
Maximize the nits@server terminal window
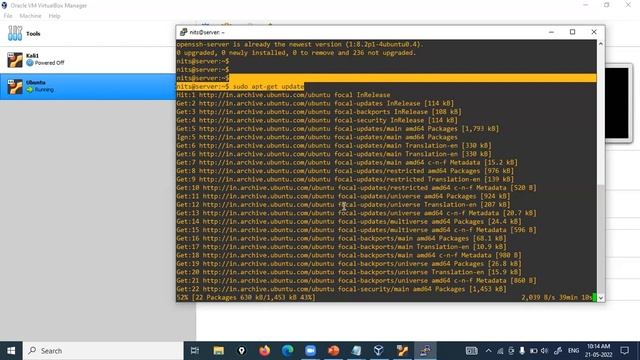(x=572, y=32)
